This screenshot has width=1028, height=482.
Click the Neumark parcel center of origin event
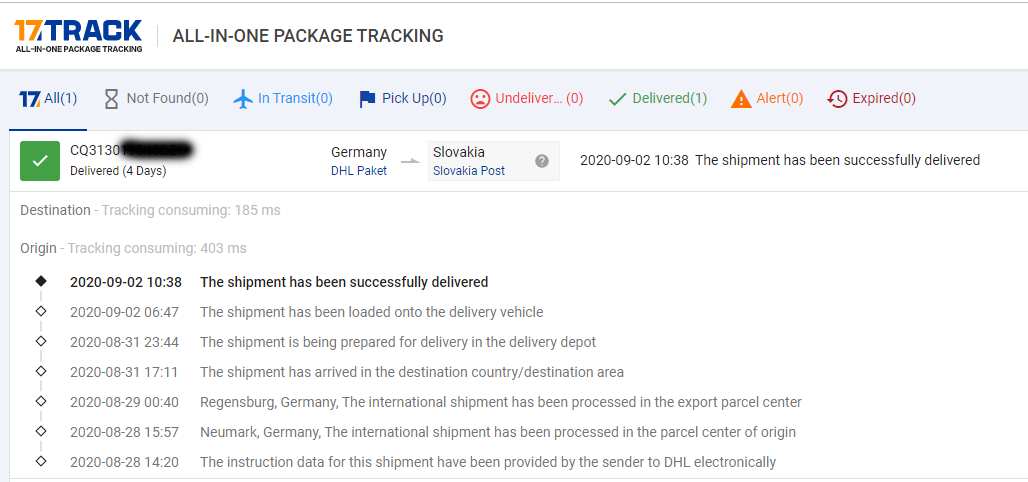(497, 432)
